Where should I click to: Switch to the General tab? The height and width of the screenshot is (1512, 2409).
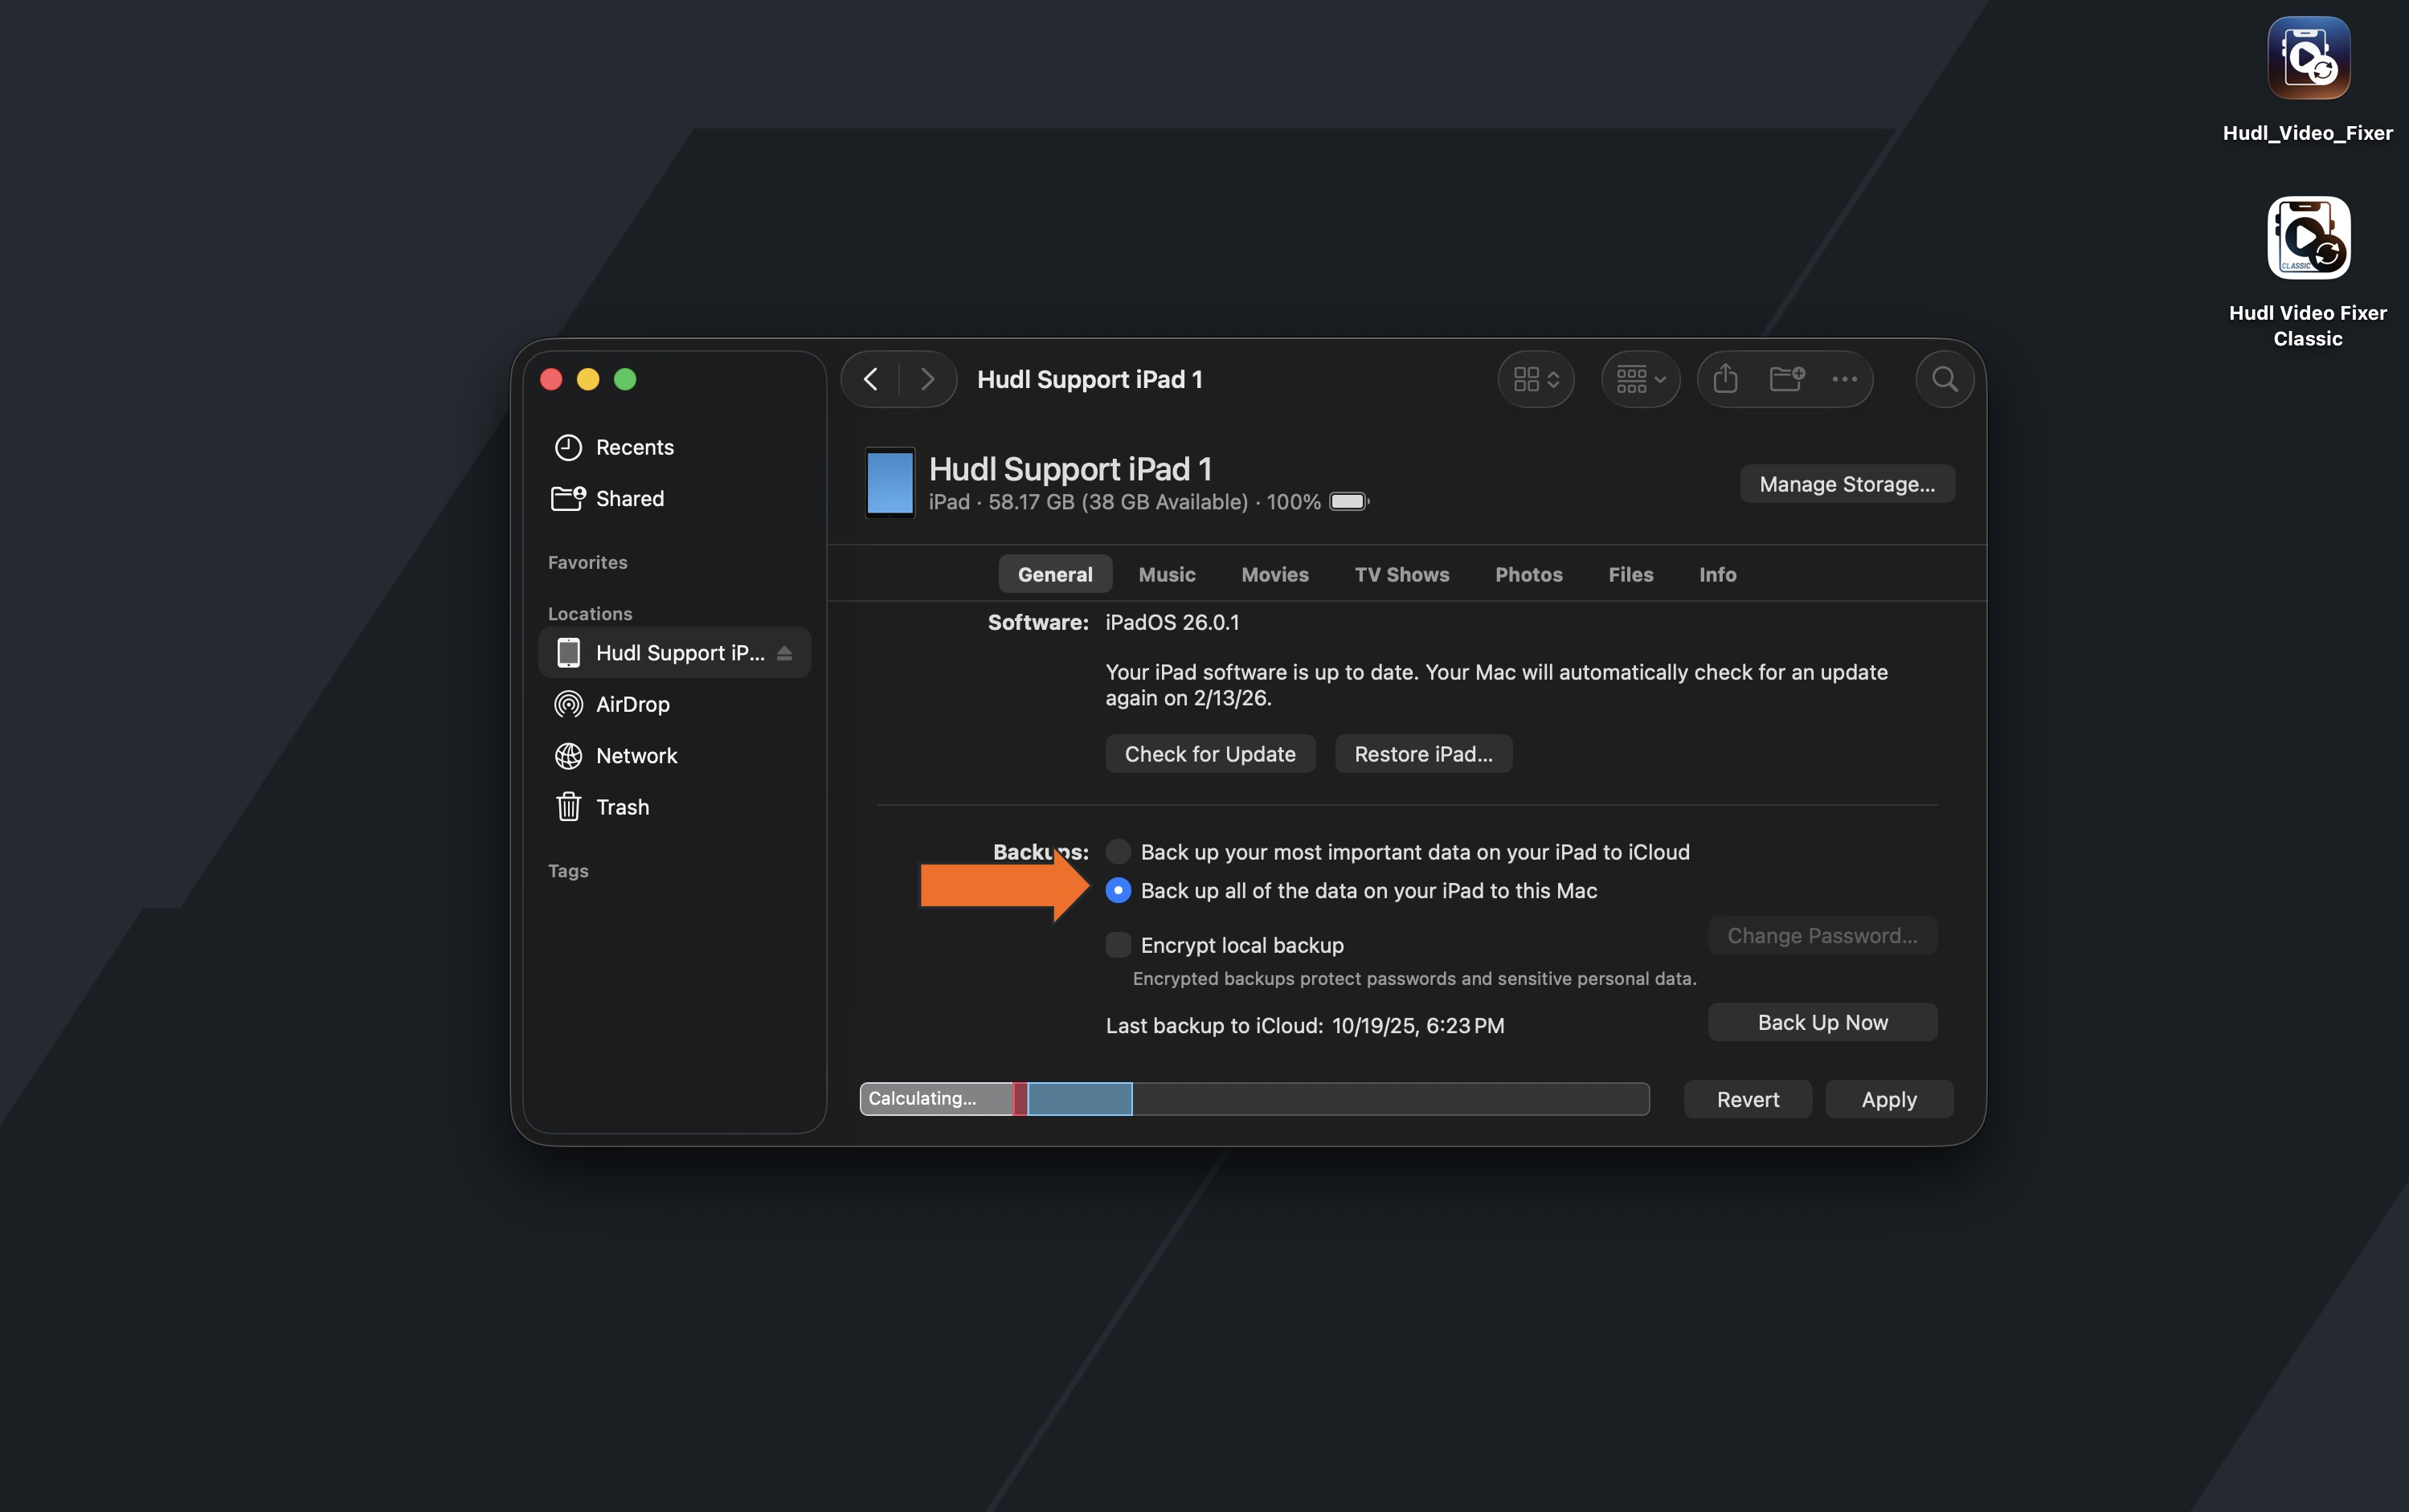[1054, 574]
